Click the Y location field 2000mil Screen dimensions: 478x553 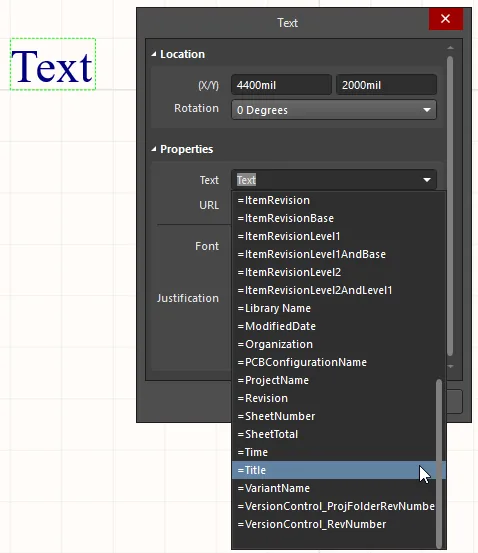click(386, 85)
